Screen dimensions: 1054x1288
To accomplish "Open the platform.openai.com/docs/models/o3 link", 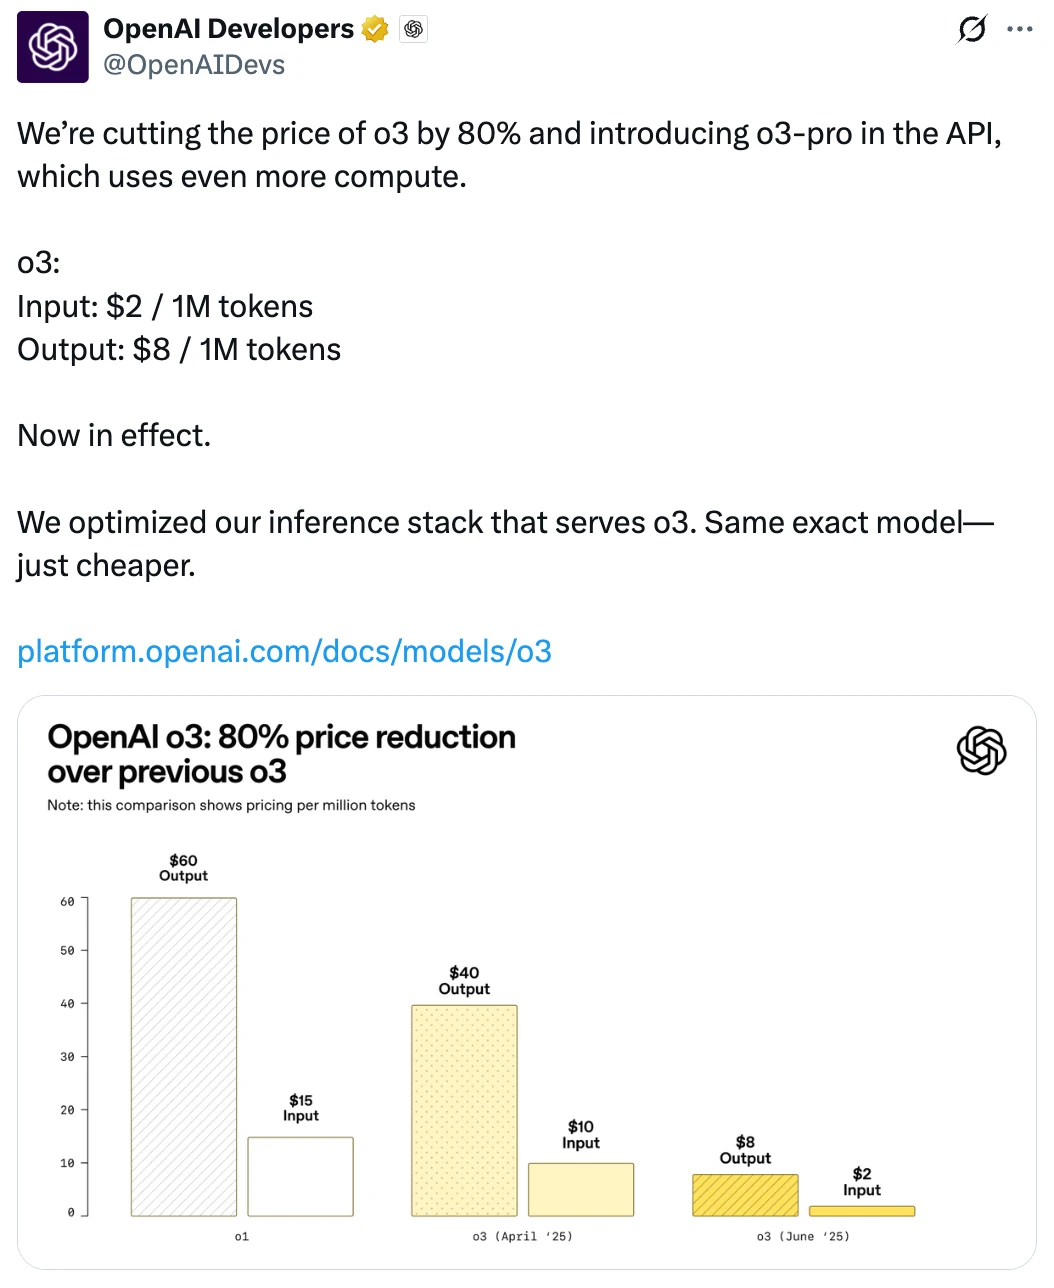I will tap(285, 652).
